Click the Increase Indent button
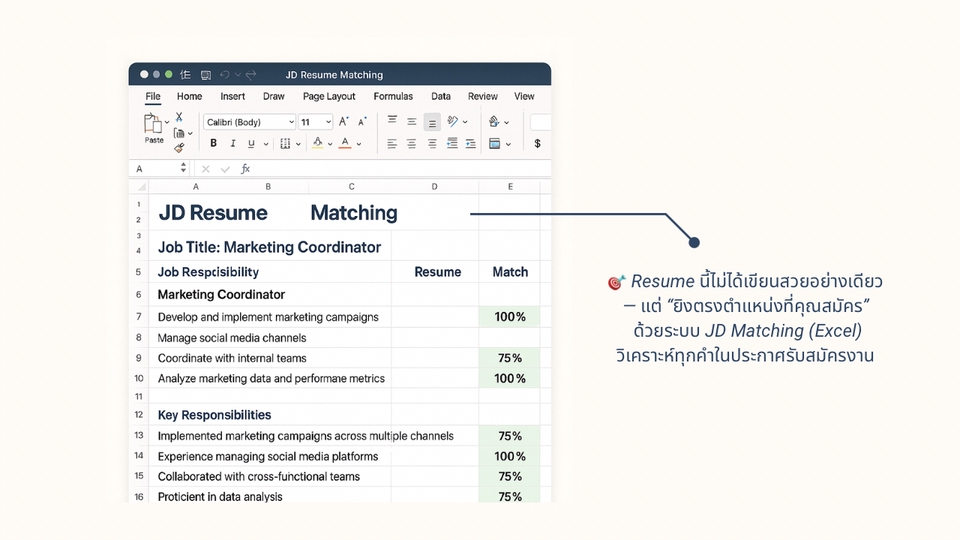This screenshot has height=540, width=960. coord(472,144)
